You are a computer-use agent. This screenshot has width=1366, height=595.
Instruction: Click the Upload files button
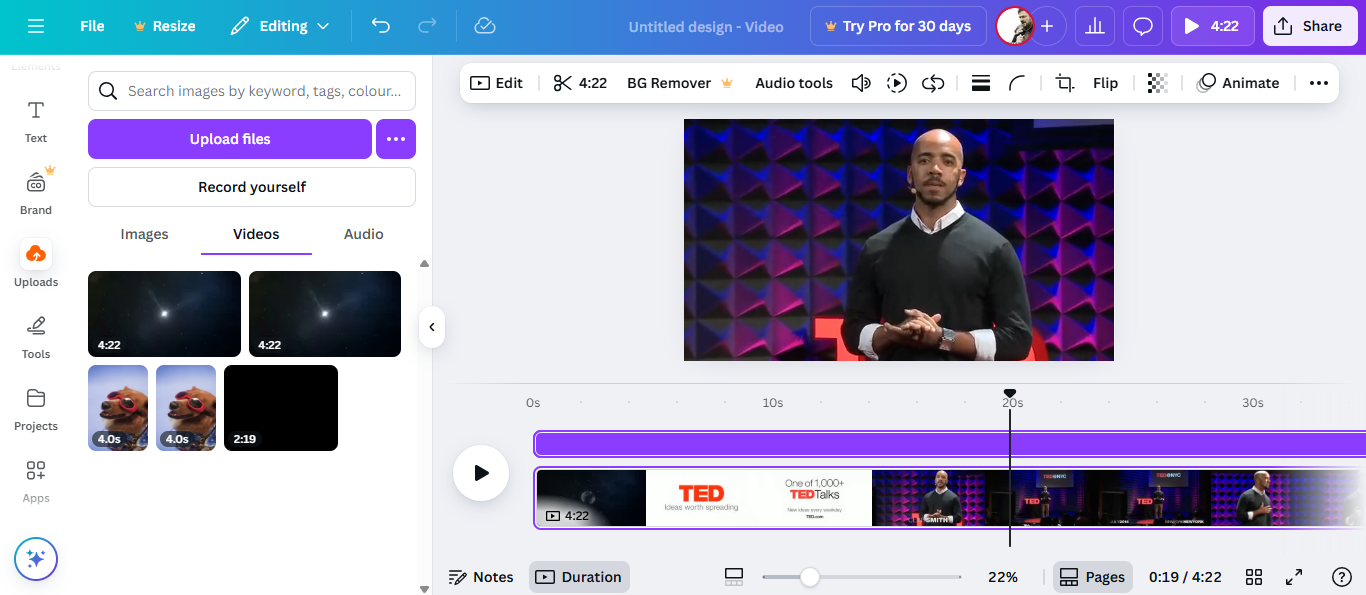click(x=230, y=139)
